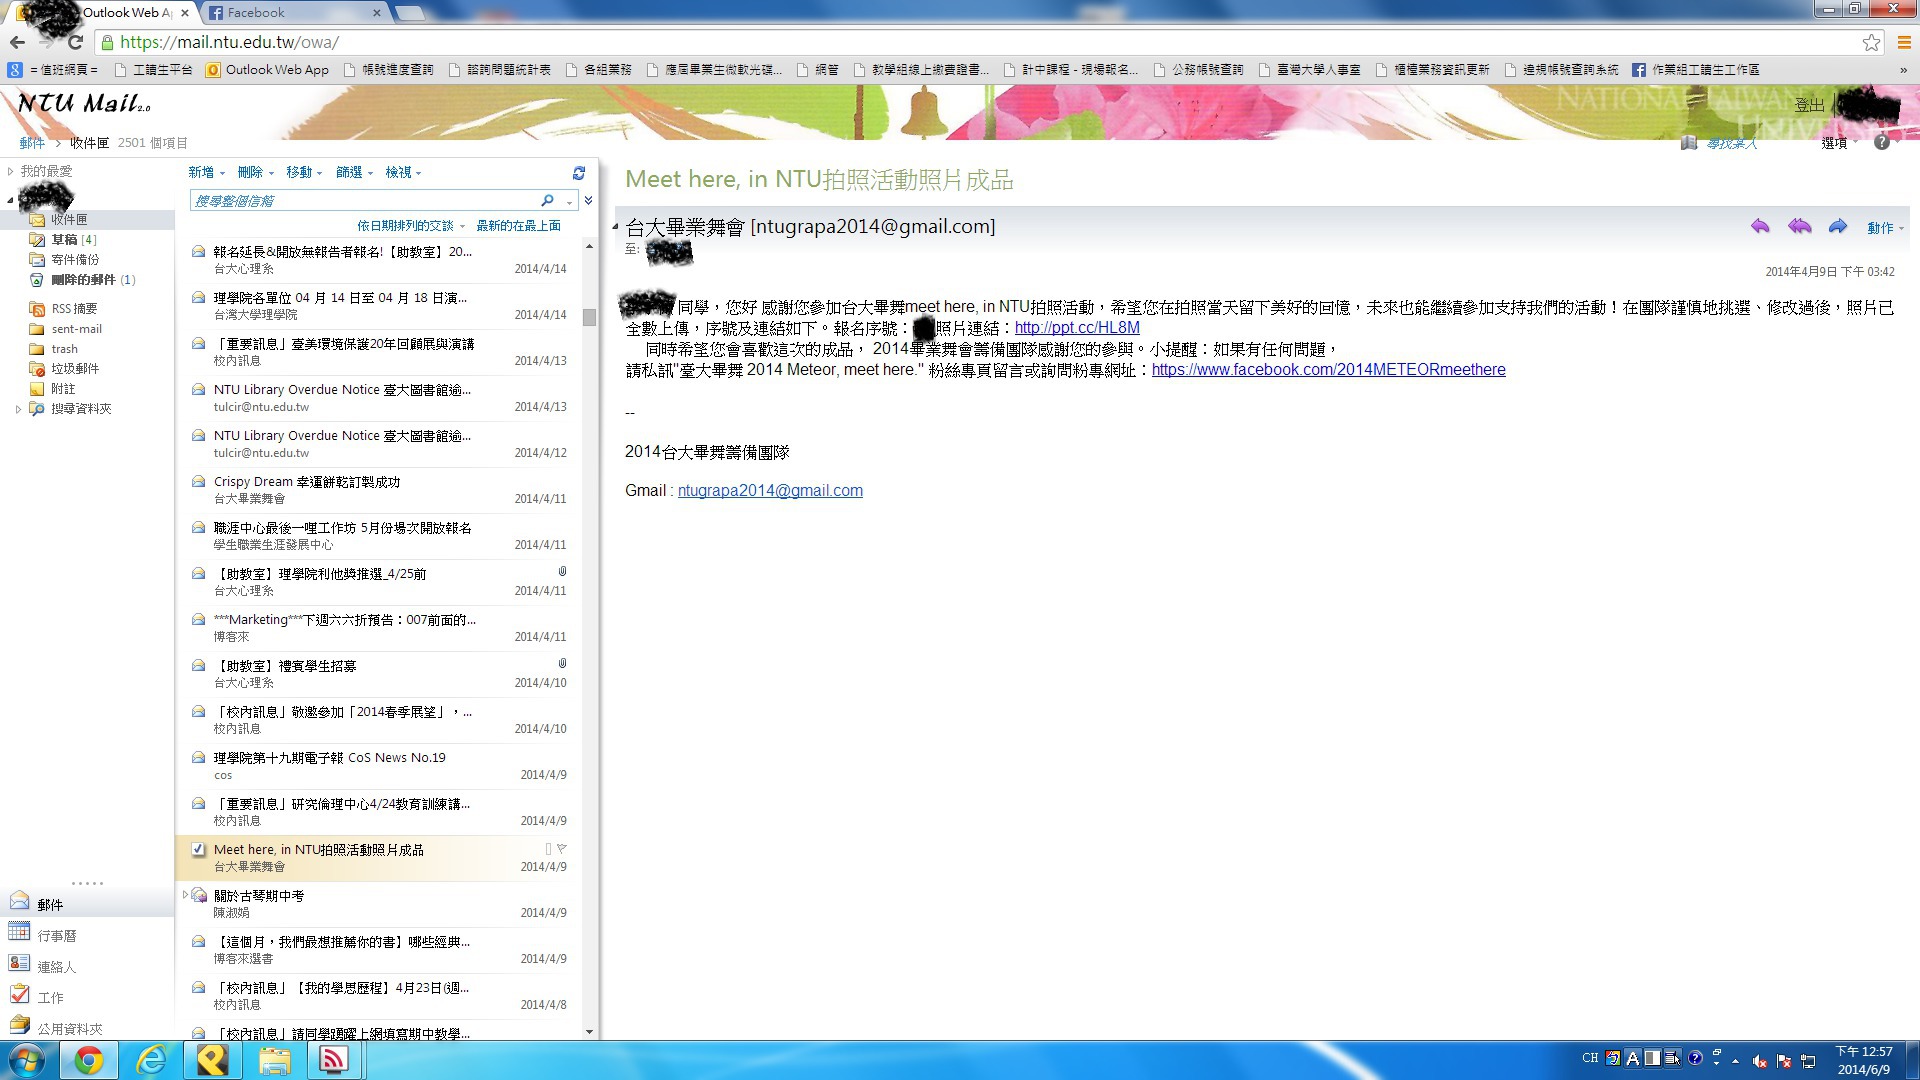Open the sort-by-date conversation dropdown
Viewport: 1920px width, 1080px height.
(x=411, y=226)
